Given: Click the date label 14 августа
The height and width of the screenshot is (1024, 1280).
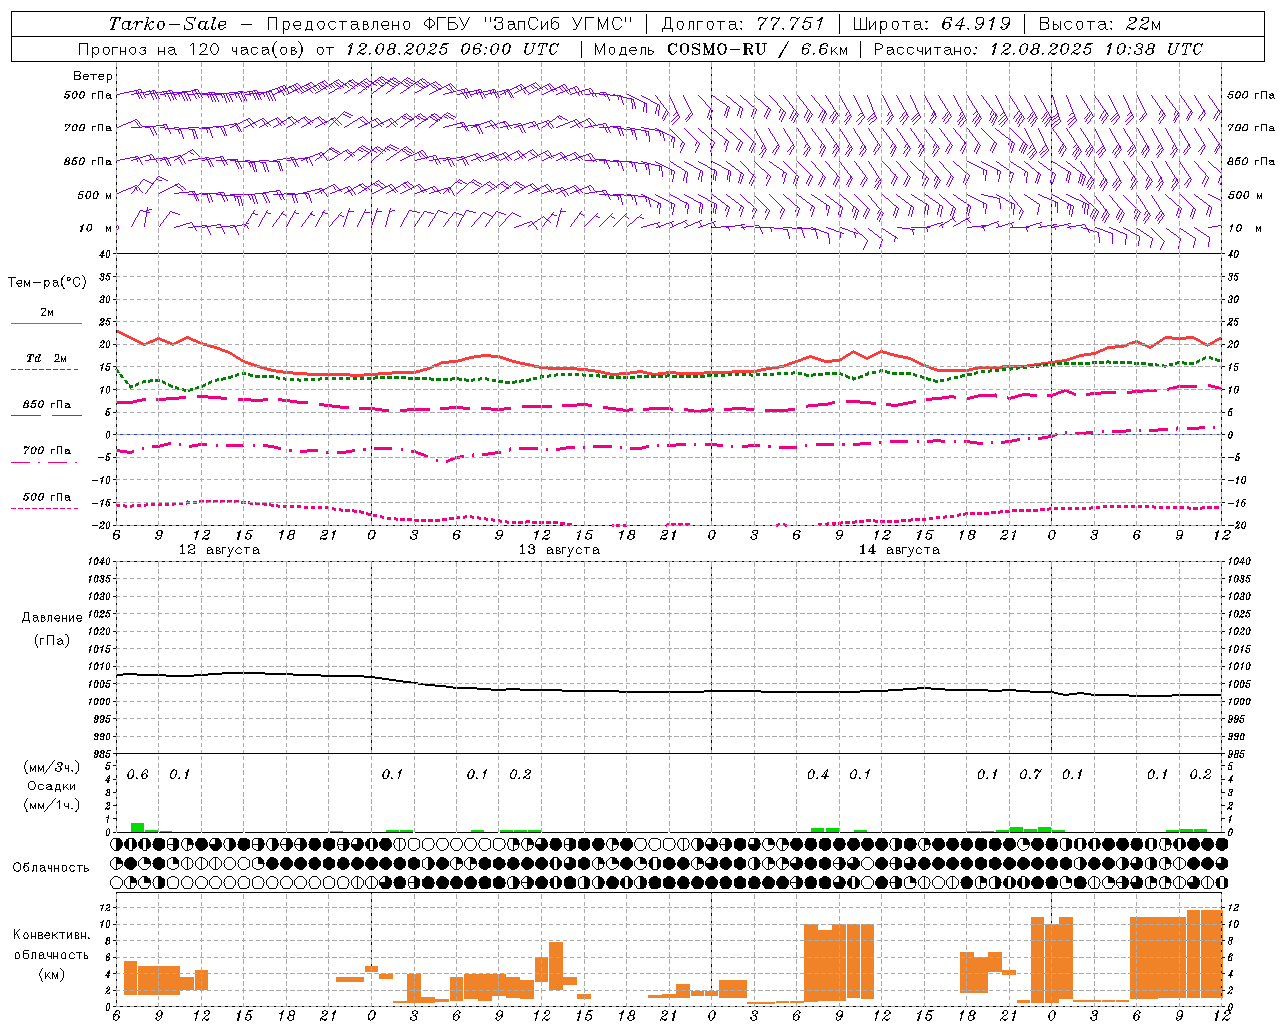Looking at the screenshot, I should (899, 550).
